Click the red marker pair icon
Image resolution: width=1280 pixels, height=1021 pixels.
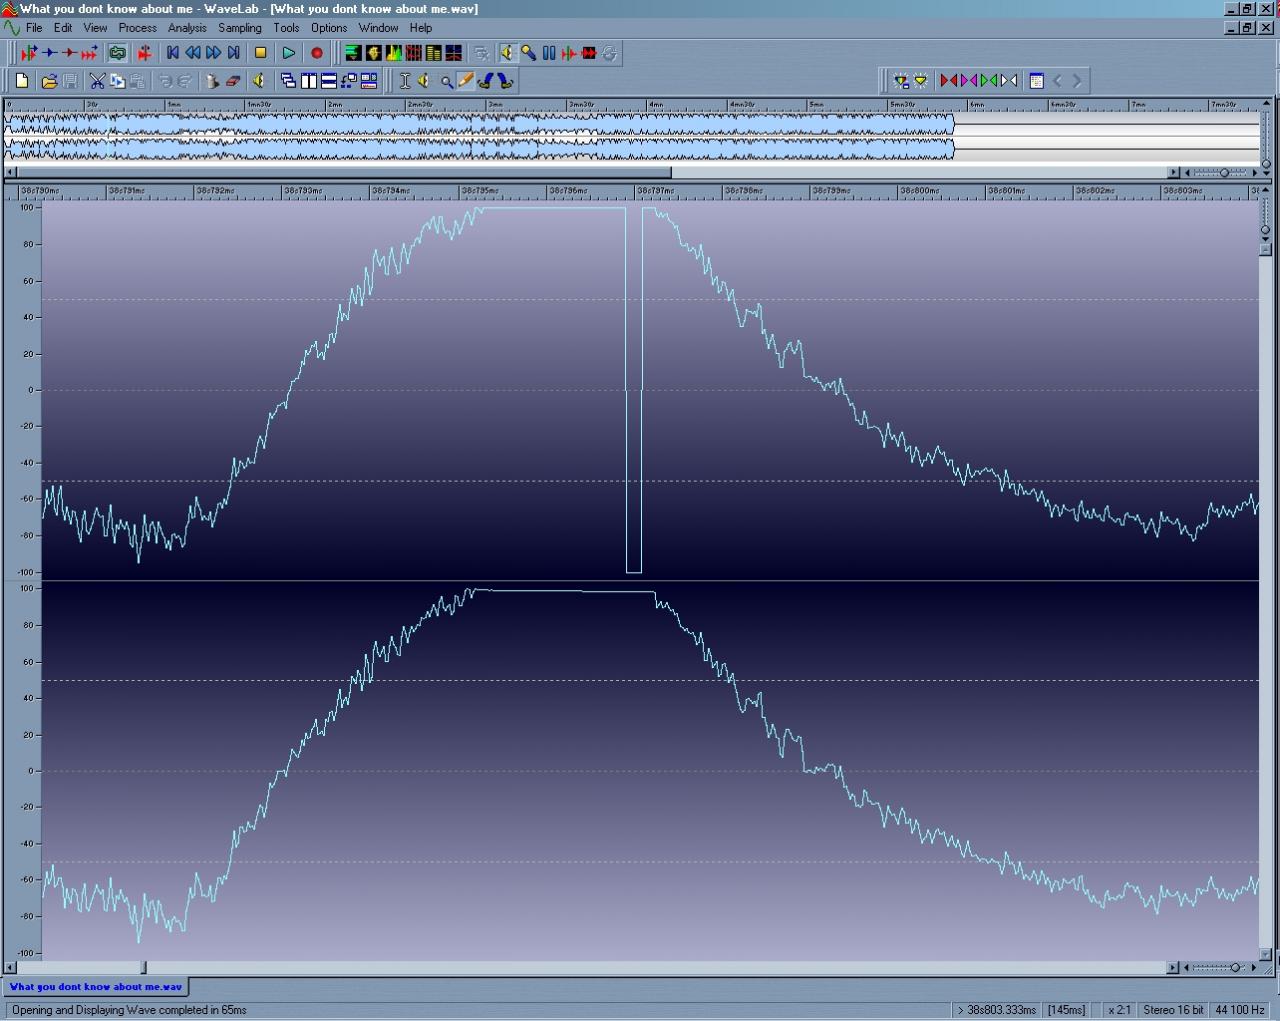[x=949, y=81]
